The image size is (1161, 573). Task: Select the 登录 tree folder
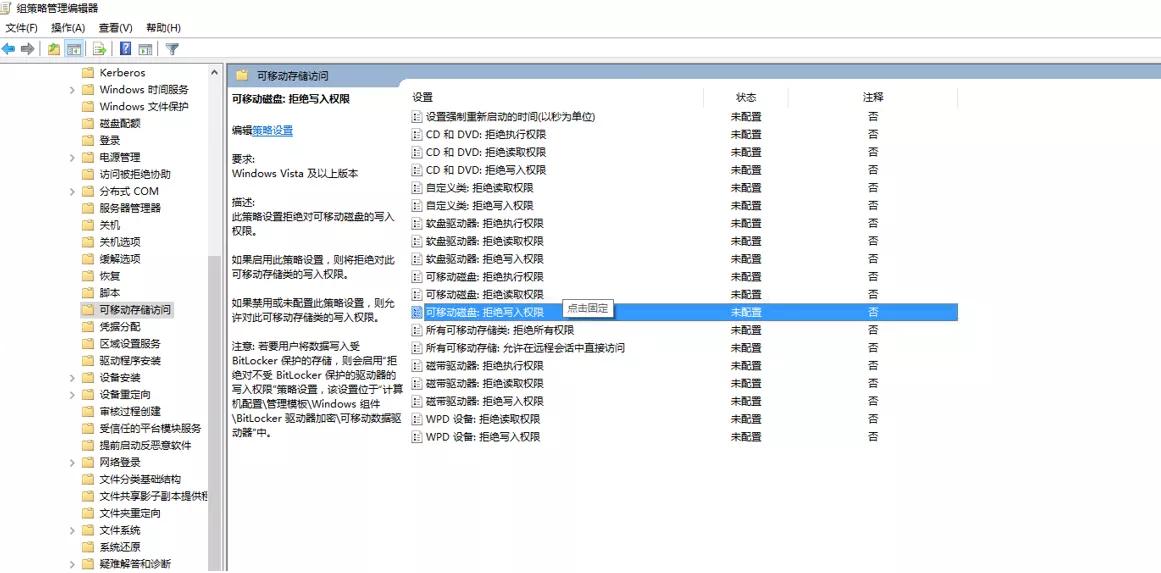tap(110, 141)
